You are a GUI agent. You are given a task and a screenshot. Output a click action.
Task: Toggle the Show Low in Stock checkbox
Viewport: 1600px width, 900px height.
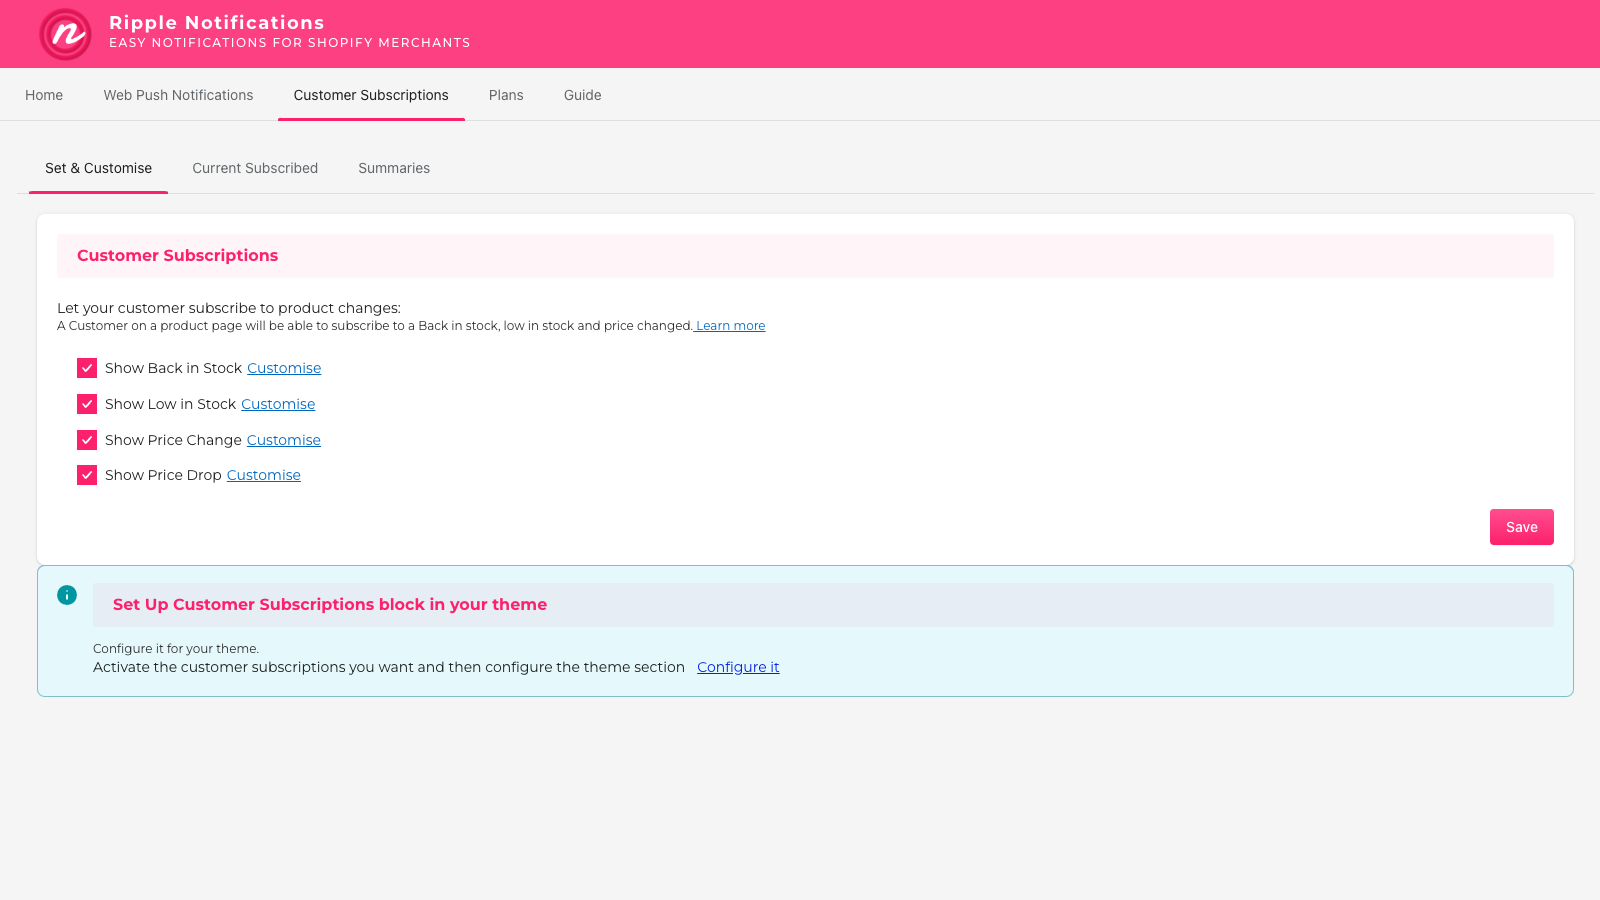coord(87,404)
